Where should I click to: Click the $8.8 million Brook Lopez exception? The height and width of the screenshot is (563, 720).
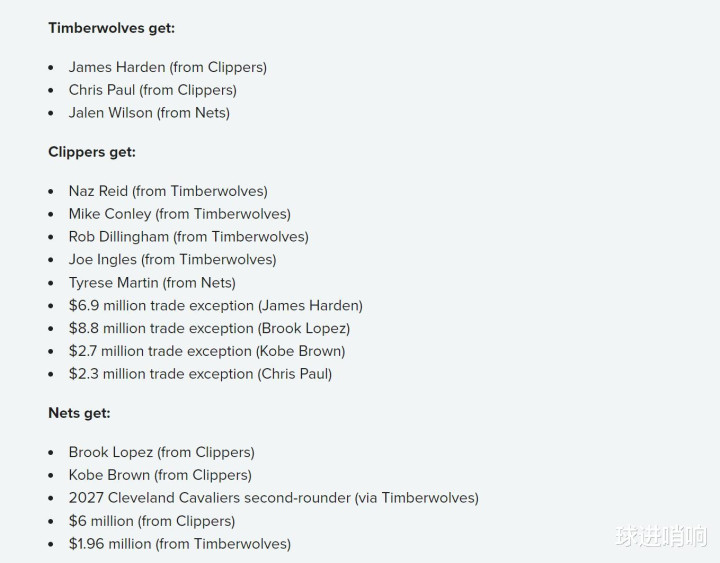pos(209,328)
